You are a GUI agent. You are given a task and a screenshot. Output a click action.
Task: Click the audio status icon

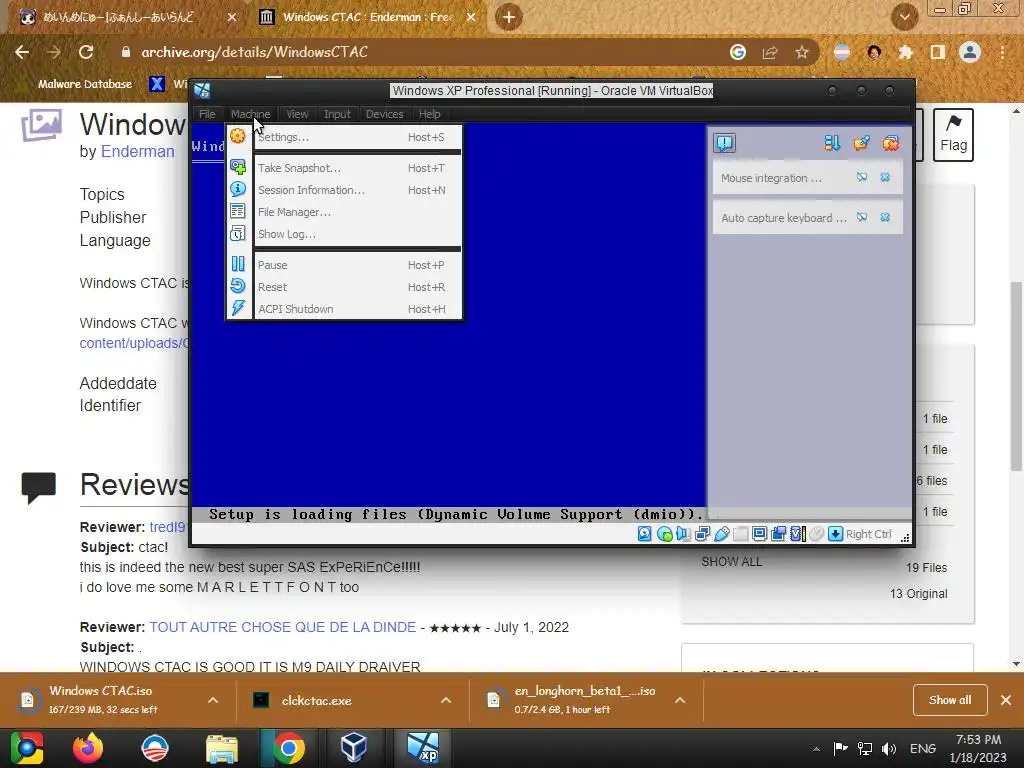(683, 534)
